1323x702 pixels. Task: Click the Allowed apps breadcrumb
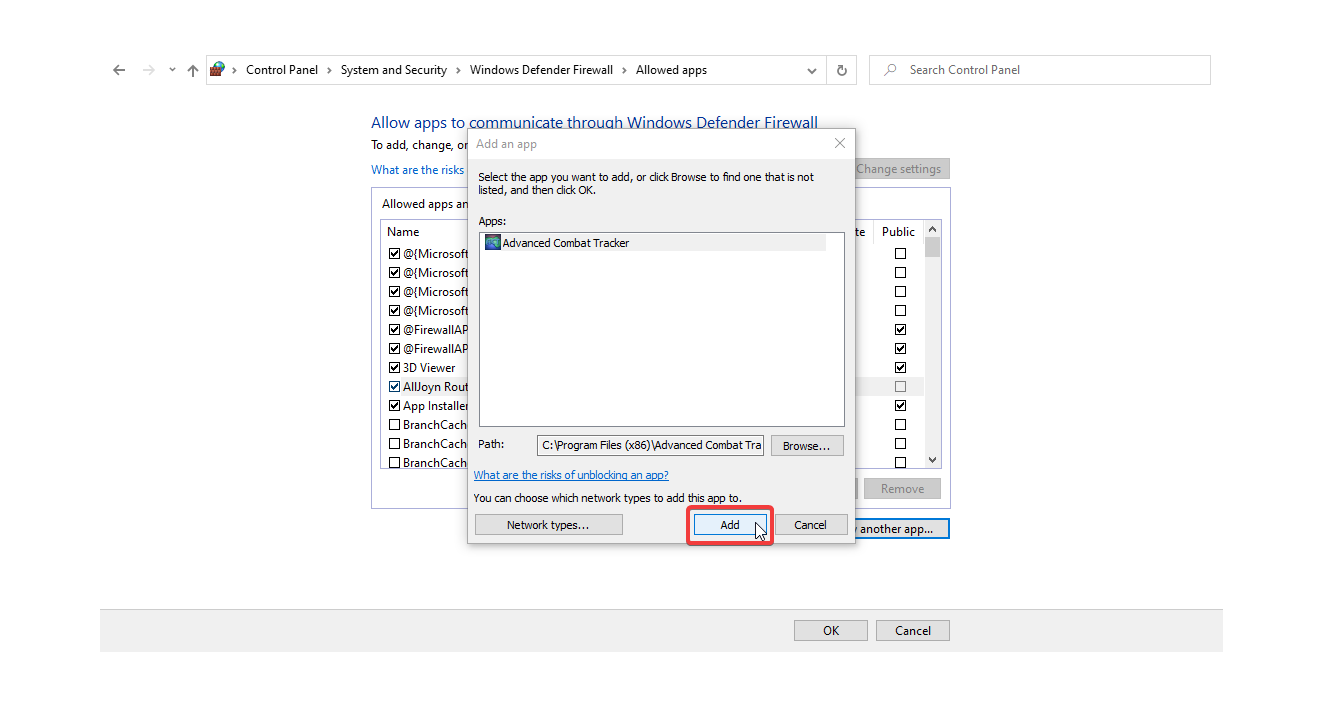point(671,70)
